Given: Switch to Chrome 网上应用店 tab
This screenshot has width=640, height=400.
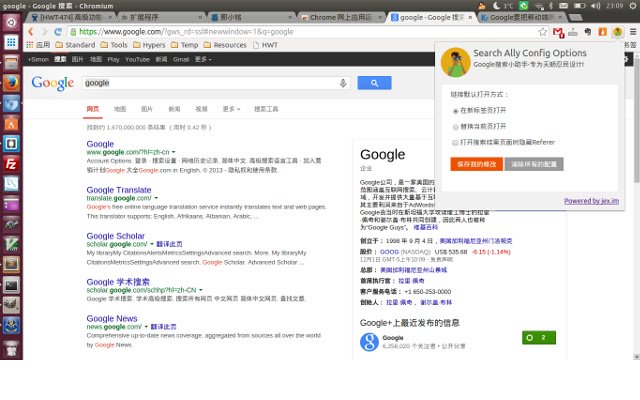Looking at the screenshot, I should [x=340, y=18].
